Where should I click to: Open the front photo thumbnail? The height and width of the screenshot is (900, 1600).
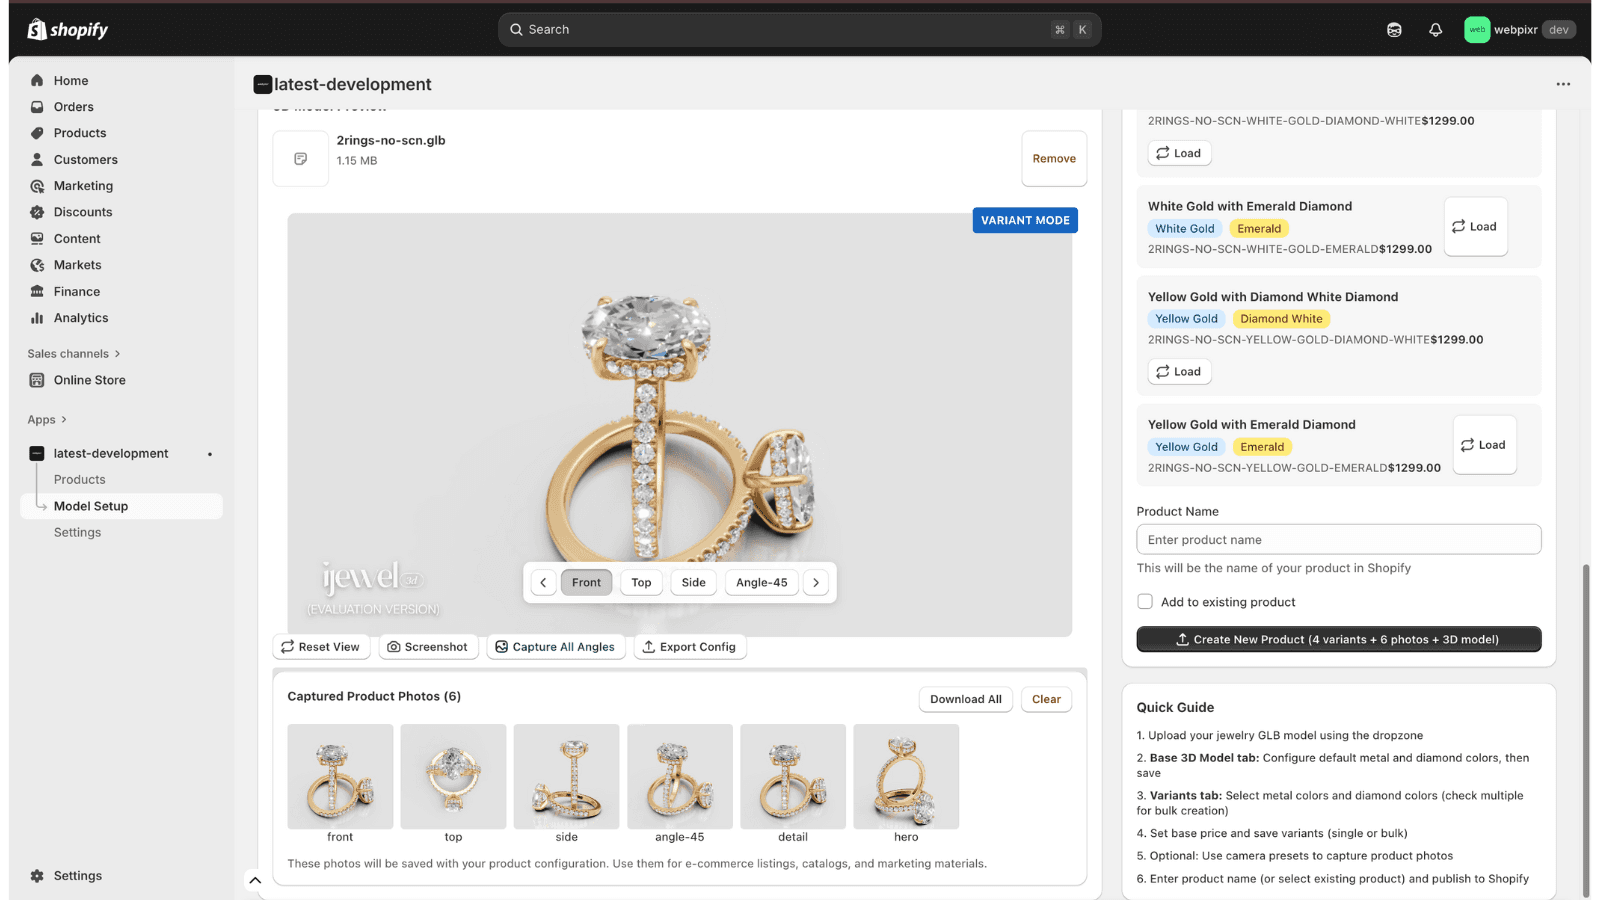[340, 777]
